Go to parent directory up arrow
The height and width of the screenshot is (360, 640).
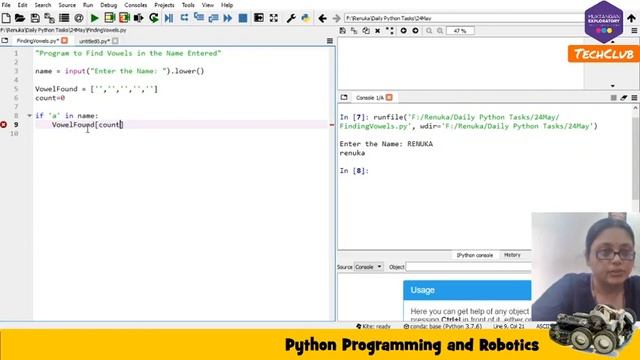pyautogui.click(x=631, y=18)
